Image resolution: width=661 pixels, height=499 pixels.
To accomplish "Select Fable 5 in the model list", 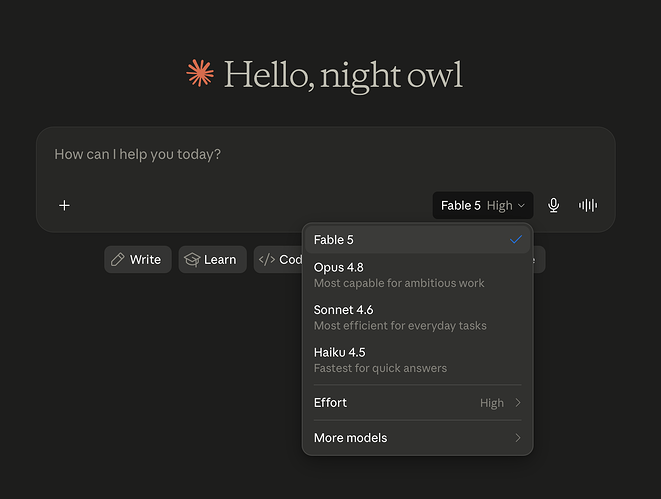I will tap(417, 239).
